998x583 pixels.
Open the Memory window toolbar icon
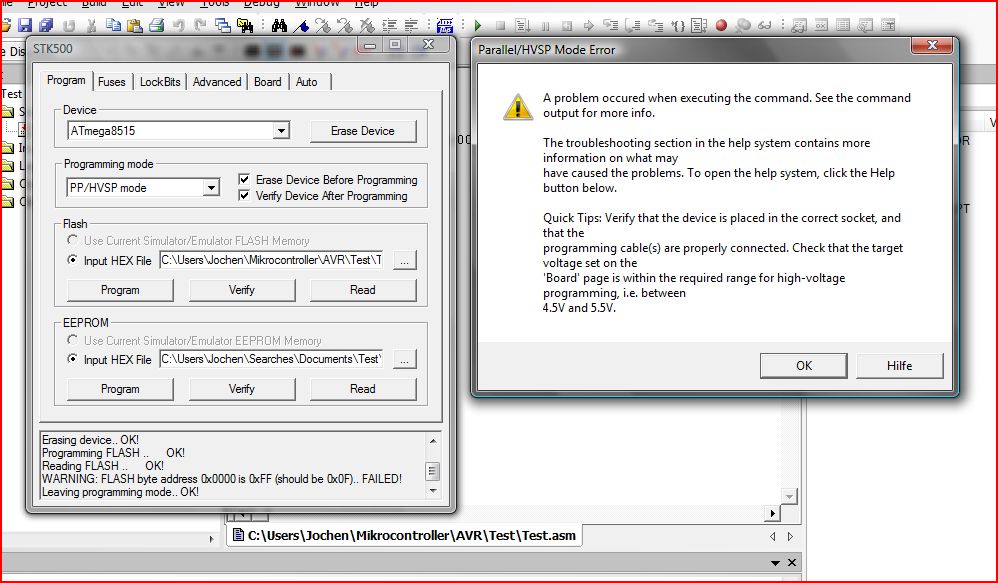pos(843,25)
